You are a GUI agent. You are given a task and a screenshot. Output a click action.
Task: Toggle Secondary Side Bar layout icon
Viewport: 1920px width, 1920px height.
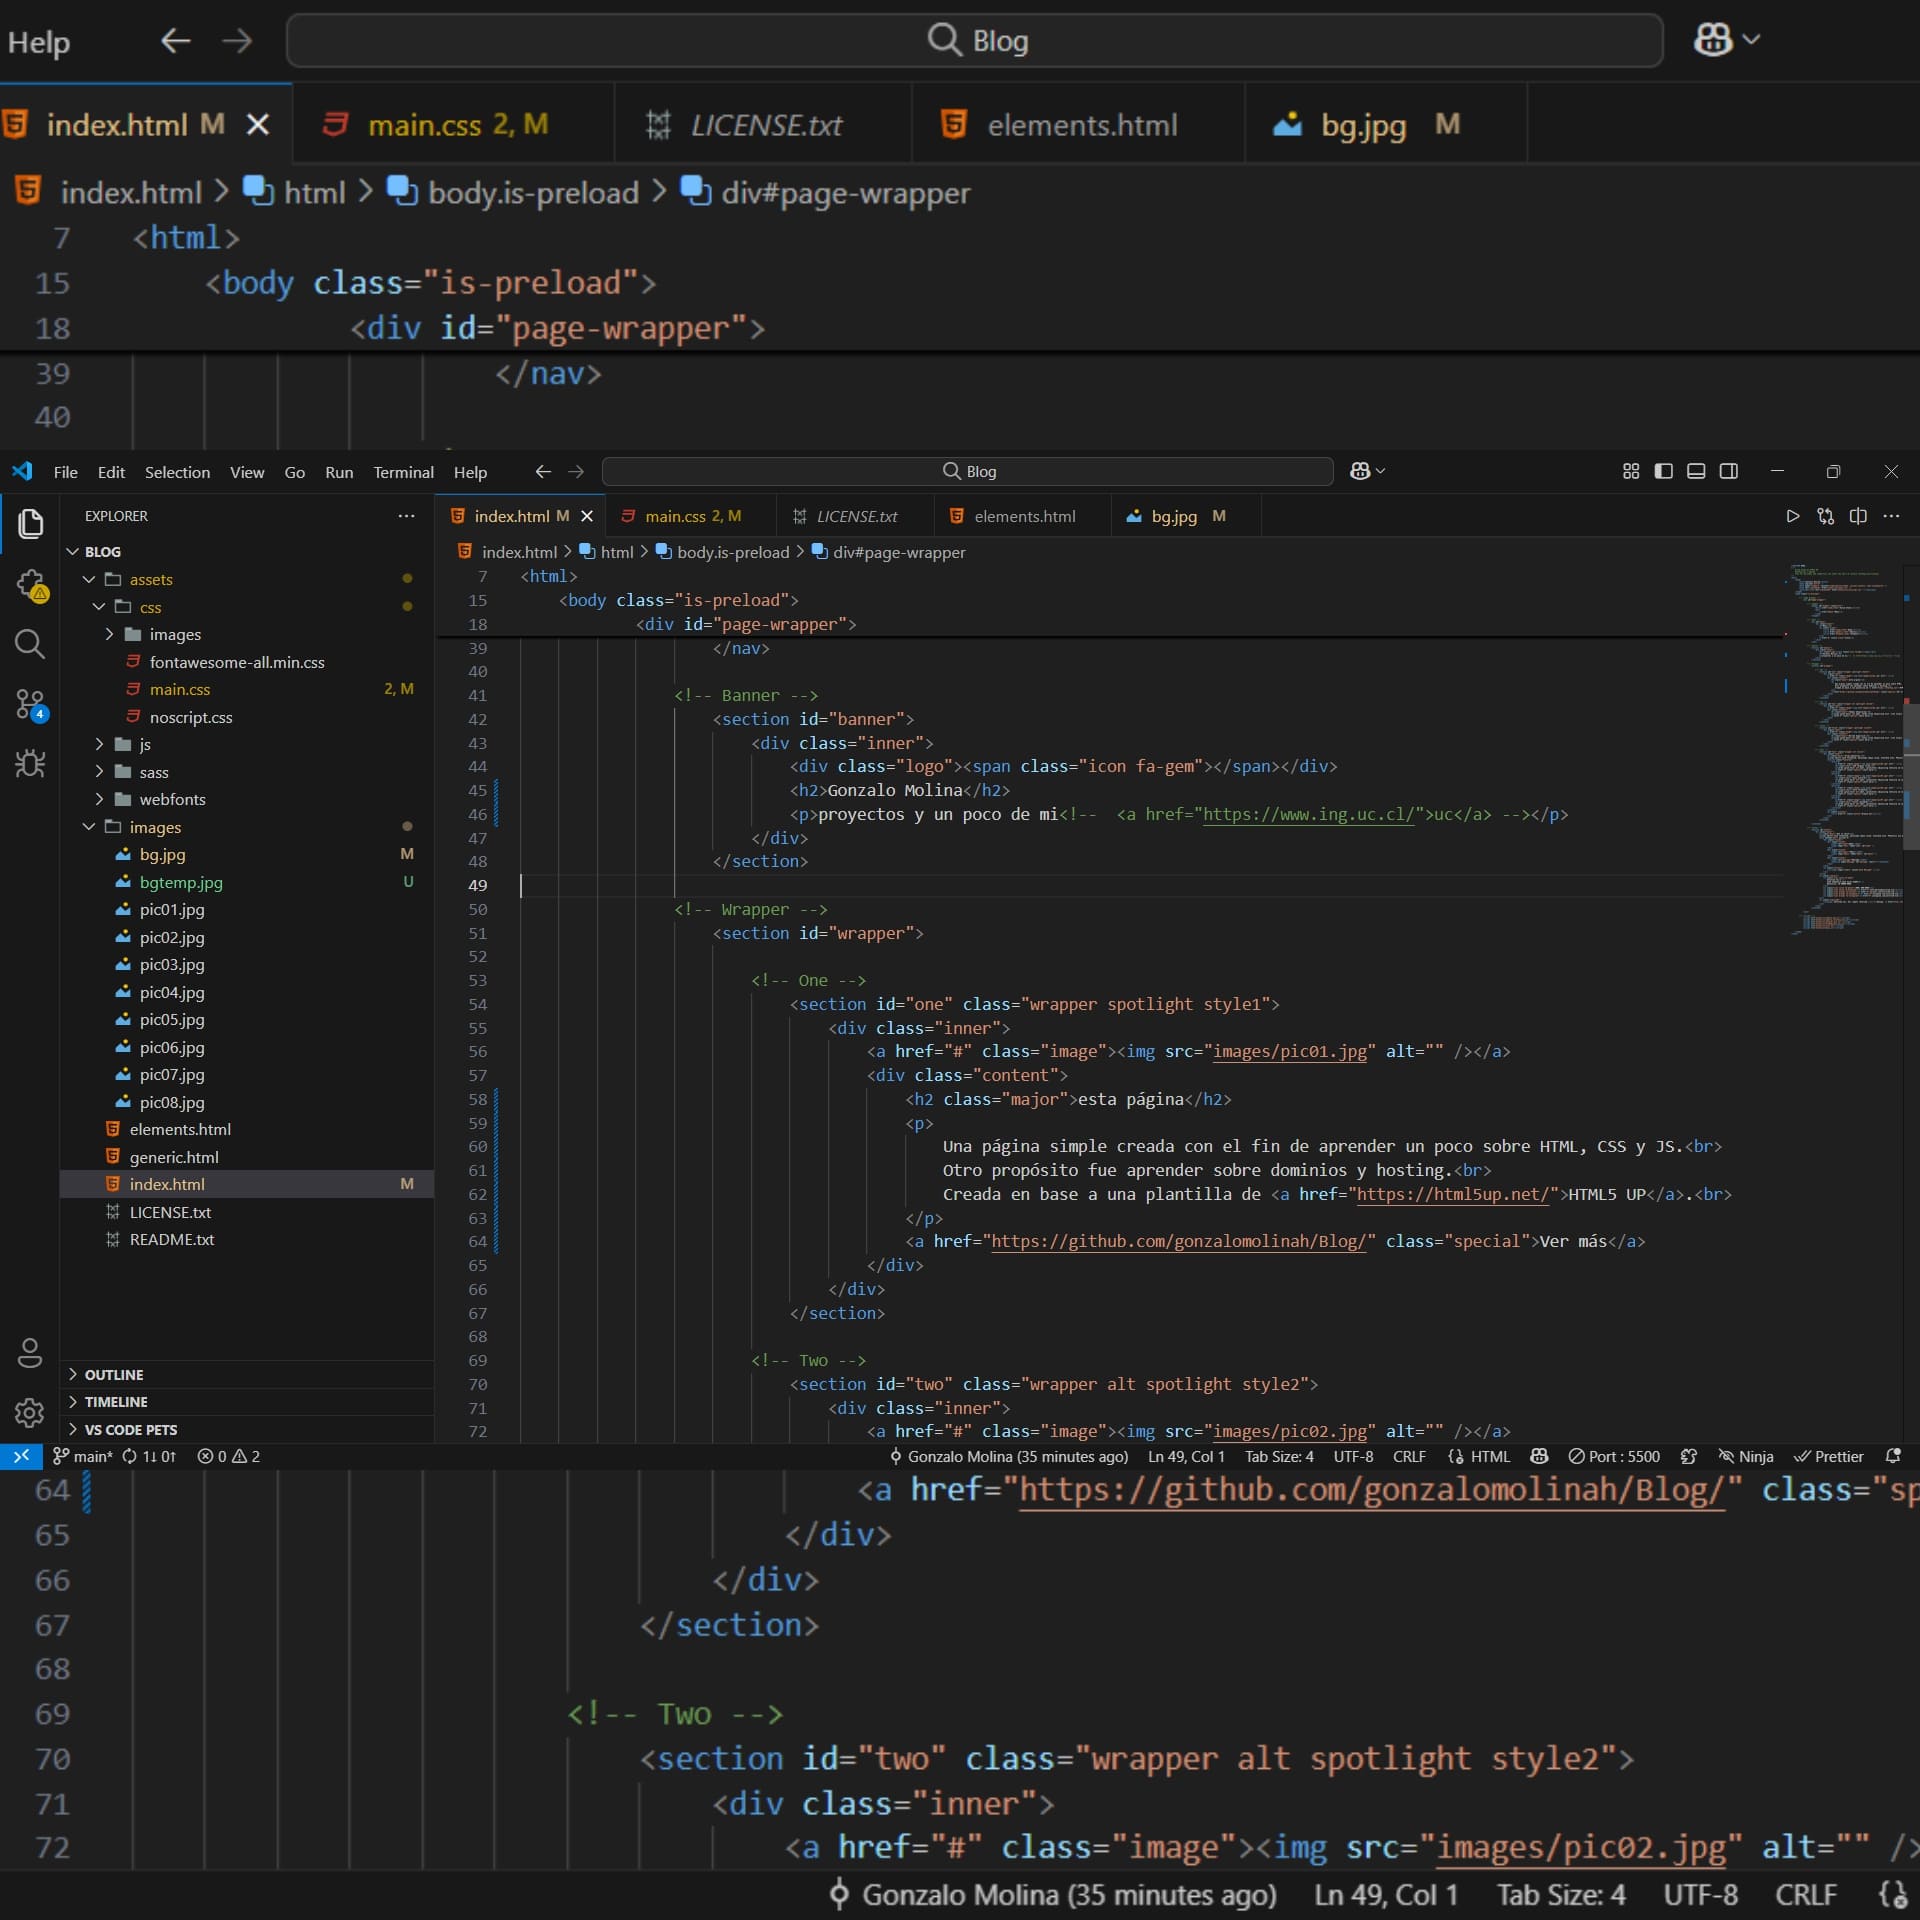pos(1728,471)
